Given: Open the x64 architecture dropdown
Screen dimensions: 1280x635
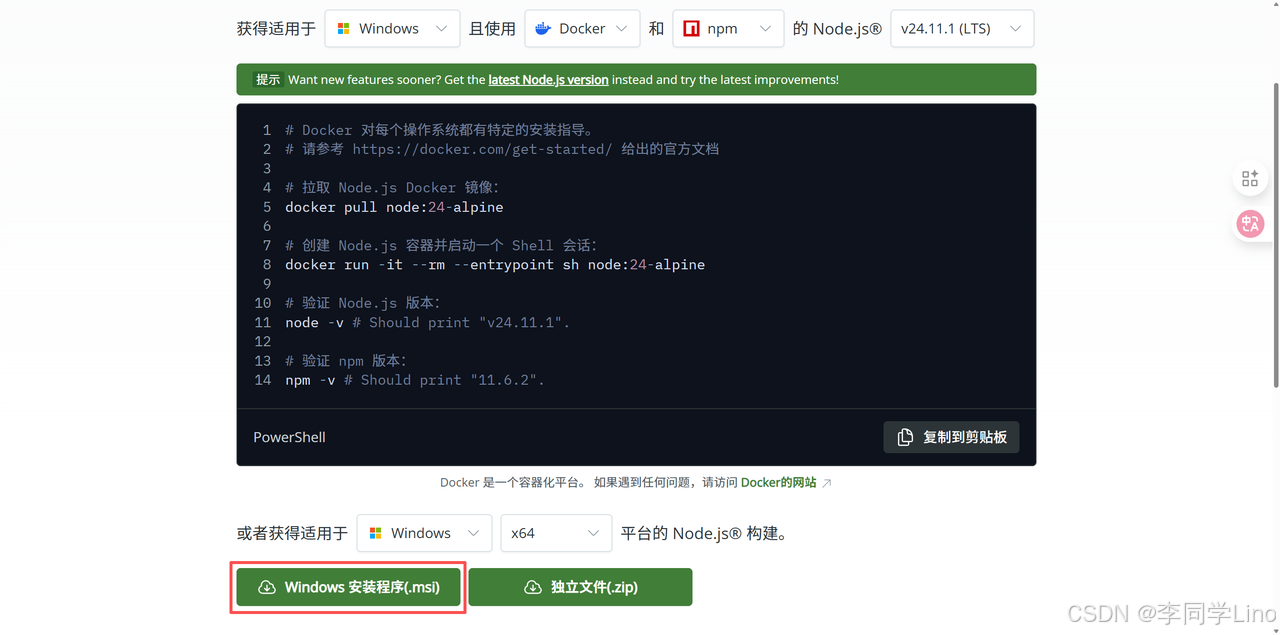Looking at the screenshot, I should [x=556, y=533].
